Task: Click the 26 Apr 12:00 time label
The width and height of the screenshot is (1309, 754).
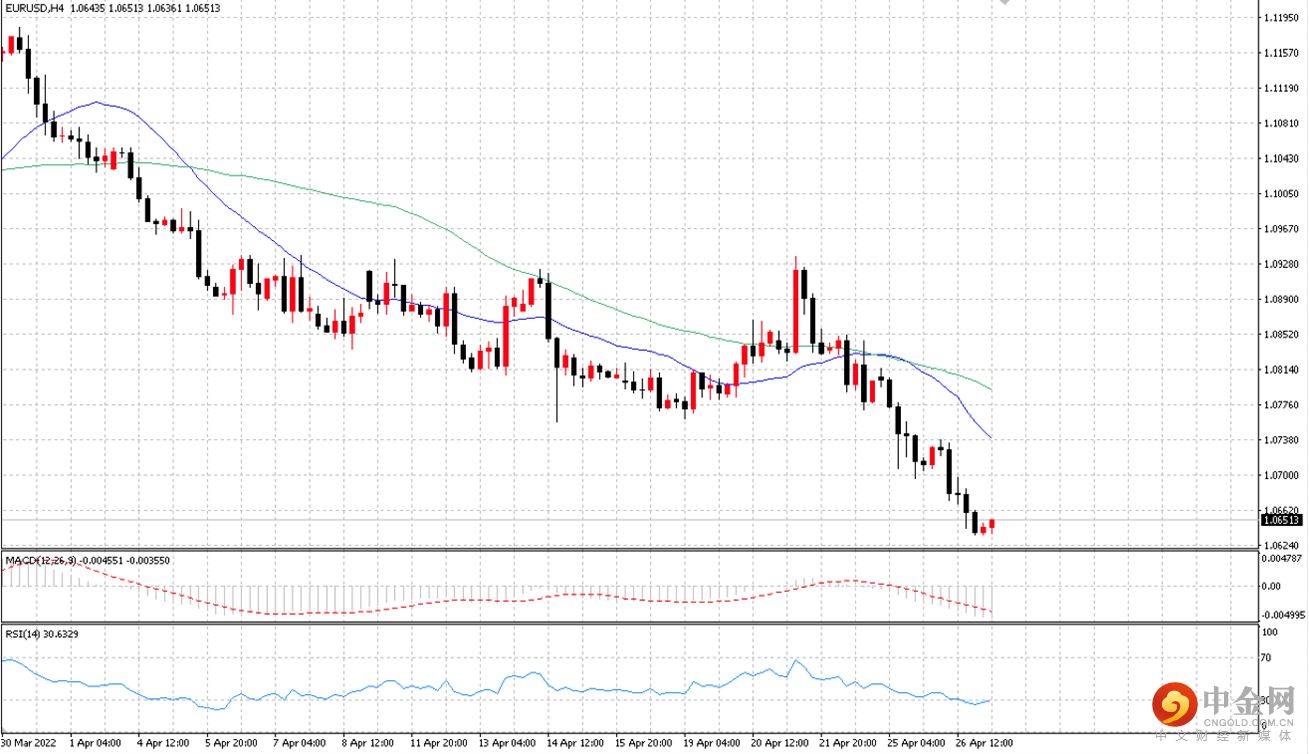Action: click(x=985, y=743)
